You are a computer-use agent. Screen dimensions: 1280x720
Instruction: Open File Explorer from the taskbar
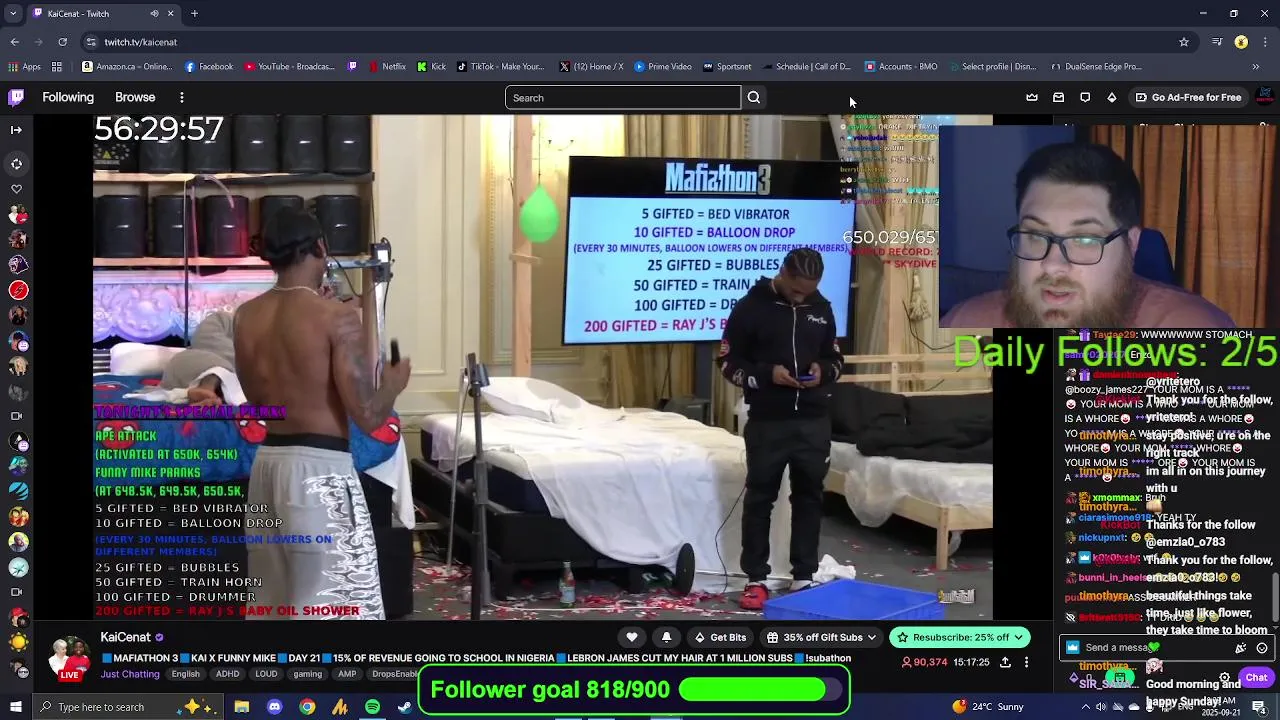pos(241,707)
